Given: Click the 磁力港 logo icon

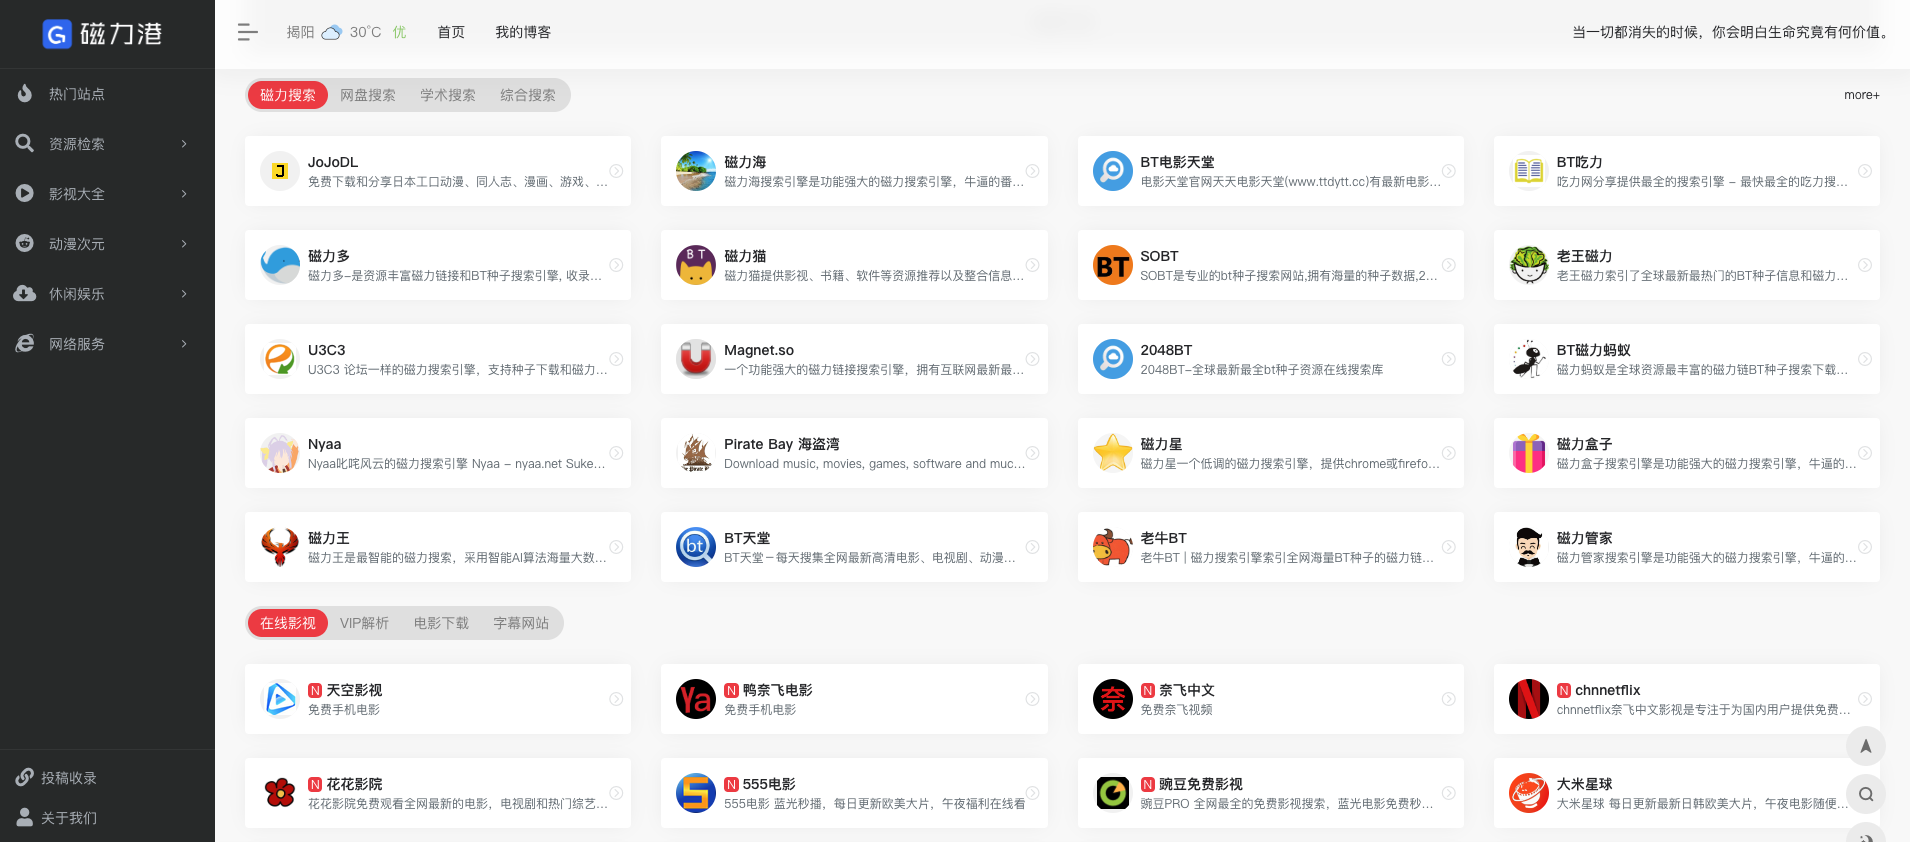Looking at the screenshot, I should coord(57,35).
